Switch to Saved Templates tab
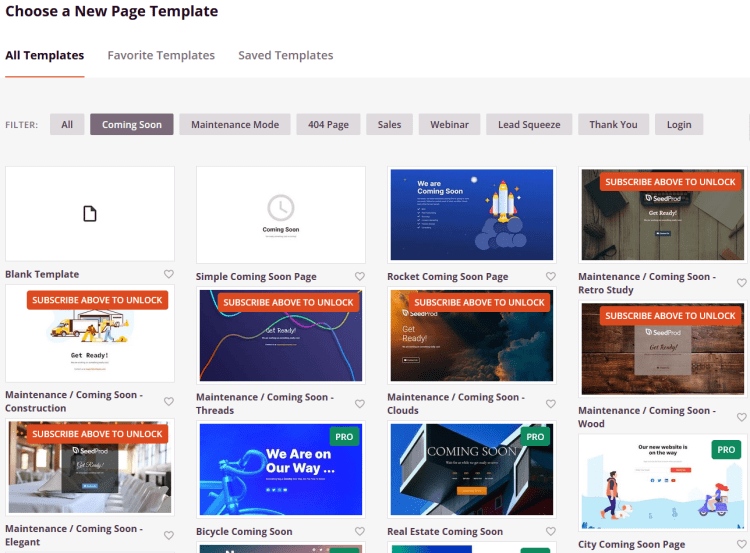 (286, 55)
